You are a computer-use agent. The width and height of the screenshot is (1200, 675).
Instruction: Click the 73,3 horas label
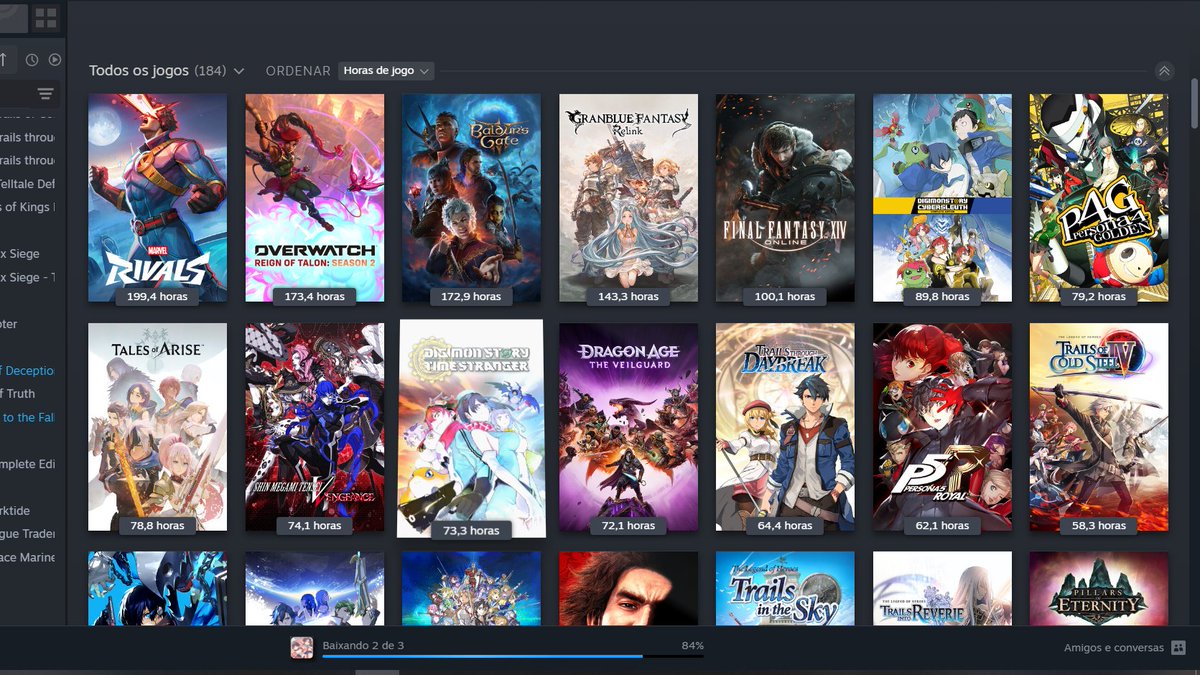[x=471, y=531]
